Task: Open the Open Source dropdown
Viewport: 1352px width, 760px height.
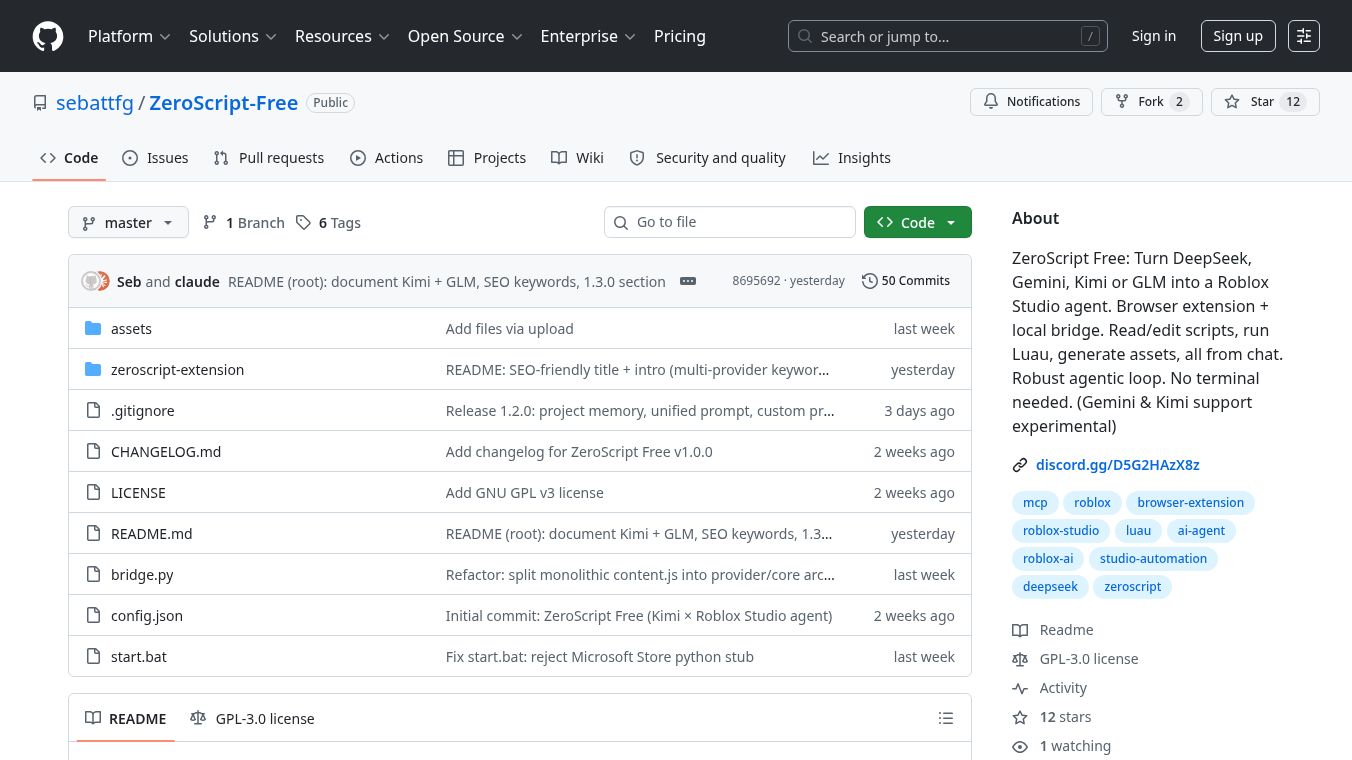Action: click(465, 36)
